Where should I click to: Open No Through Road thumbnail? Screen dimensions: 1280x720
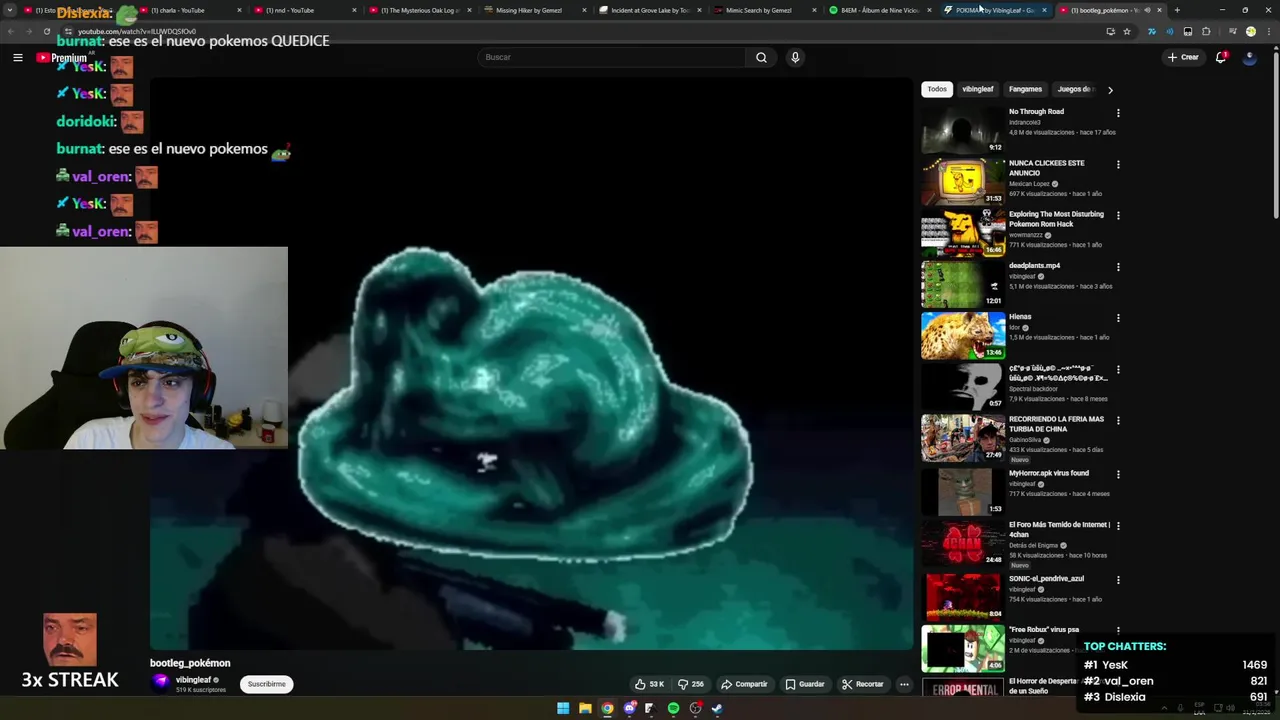point(963,130)
